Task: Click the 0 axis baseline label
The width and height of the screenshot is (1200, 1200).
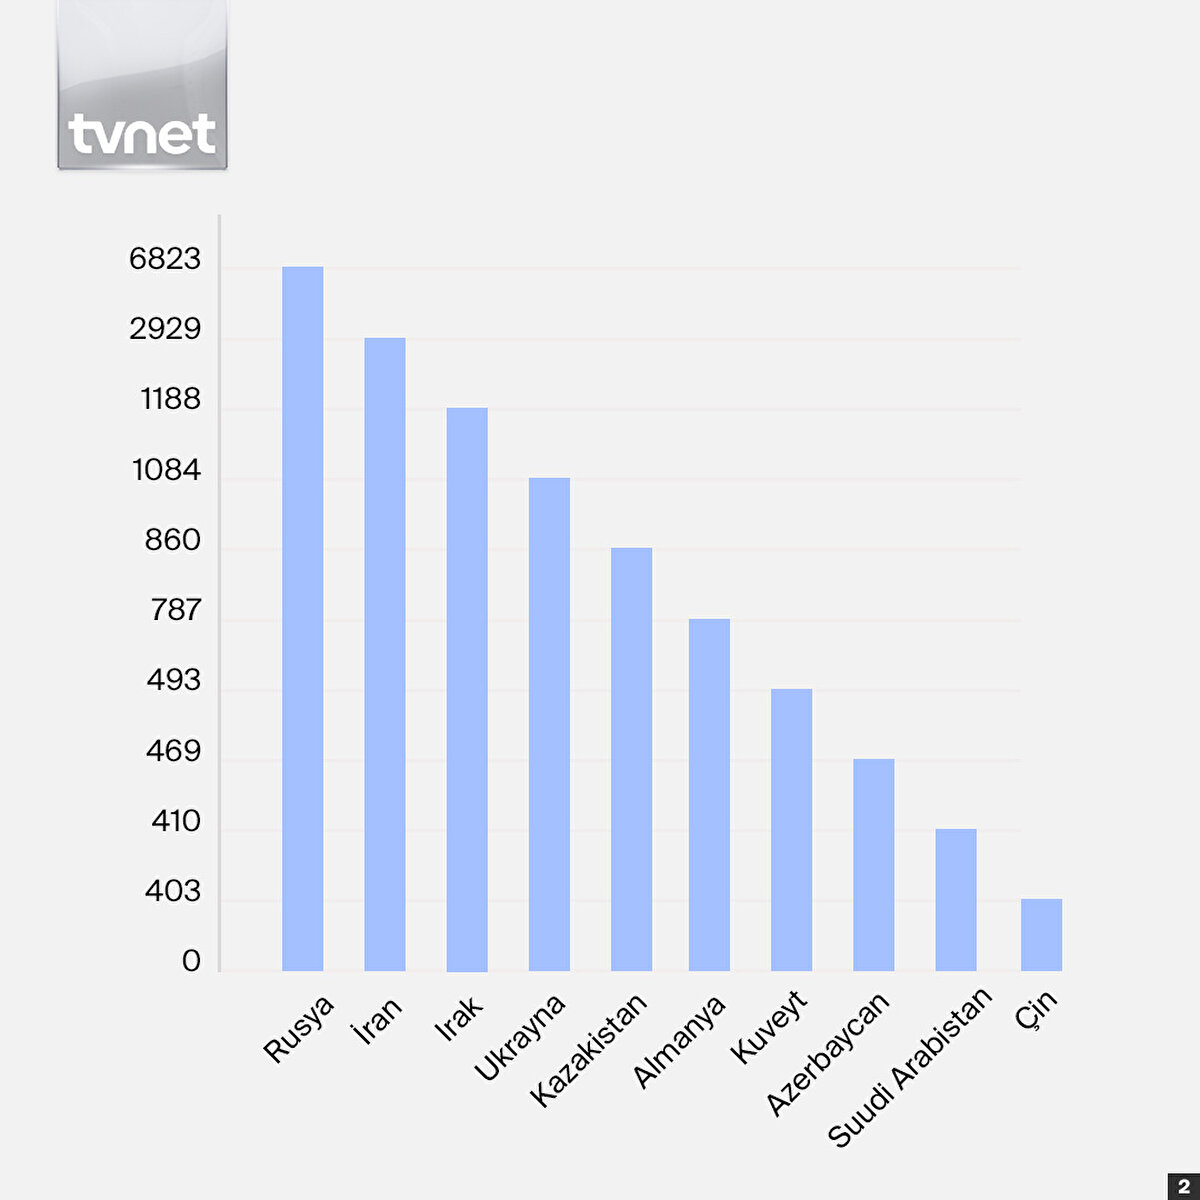Action: tap(191, 962)
